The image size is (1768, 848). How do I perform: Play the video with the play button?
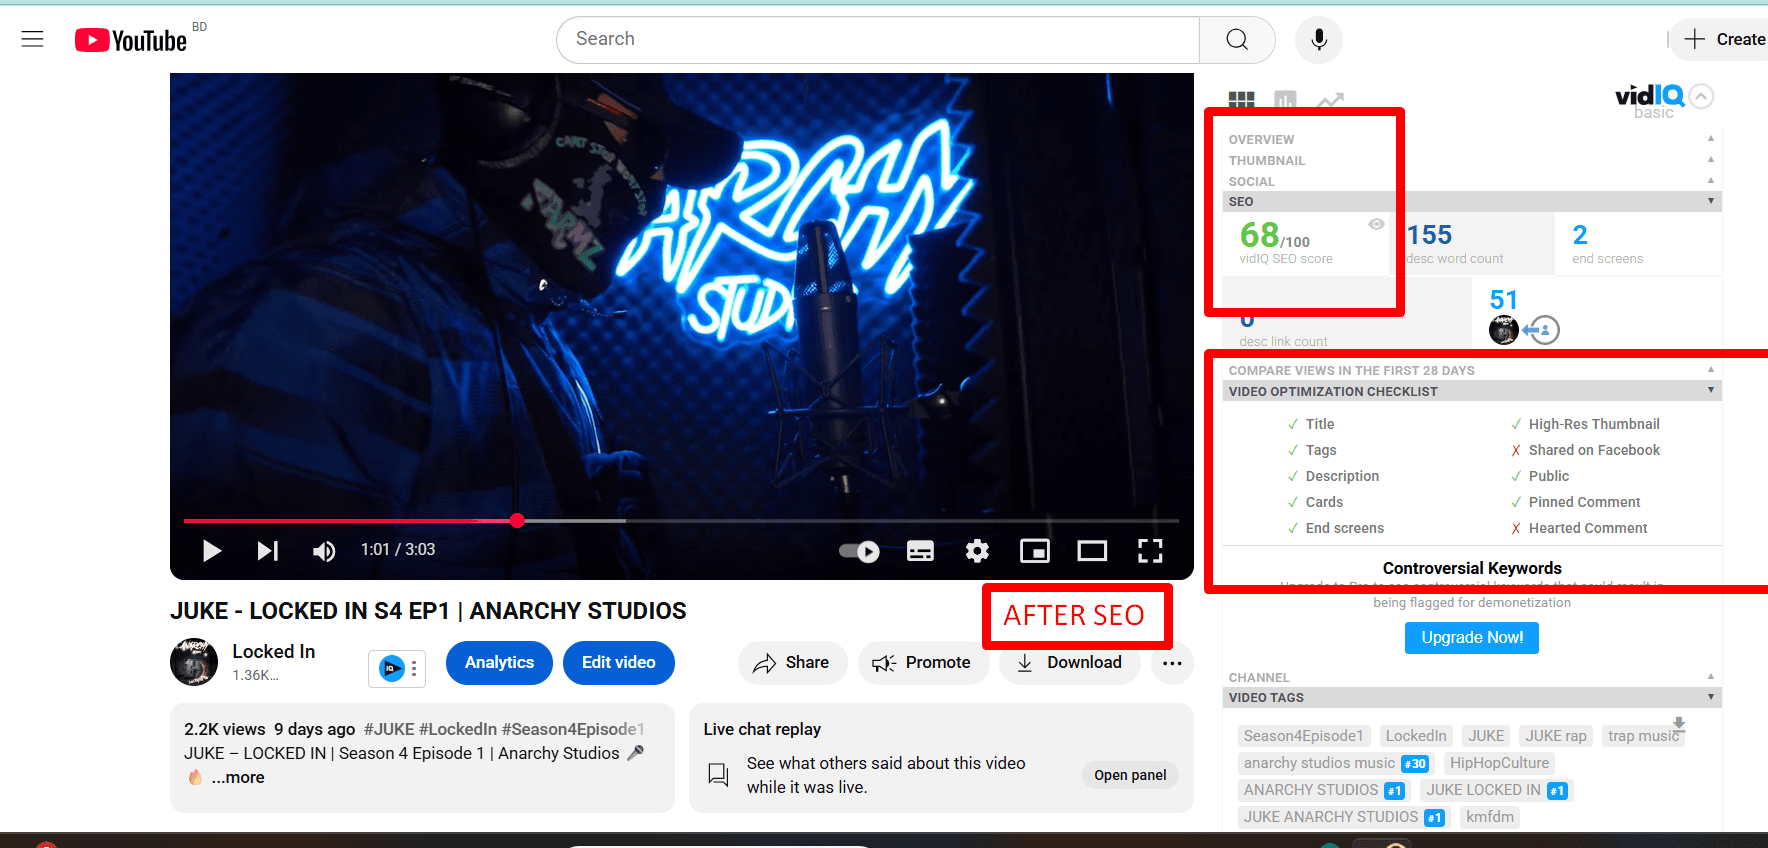click(x=211, y=550)
